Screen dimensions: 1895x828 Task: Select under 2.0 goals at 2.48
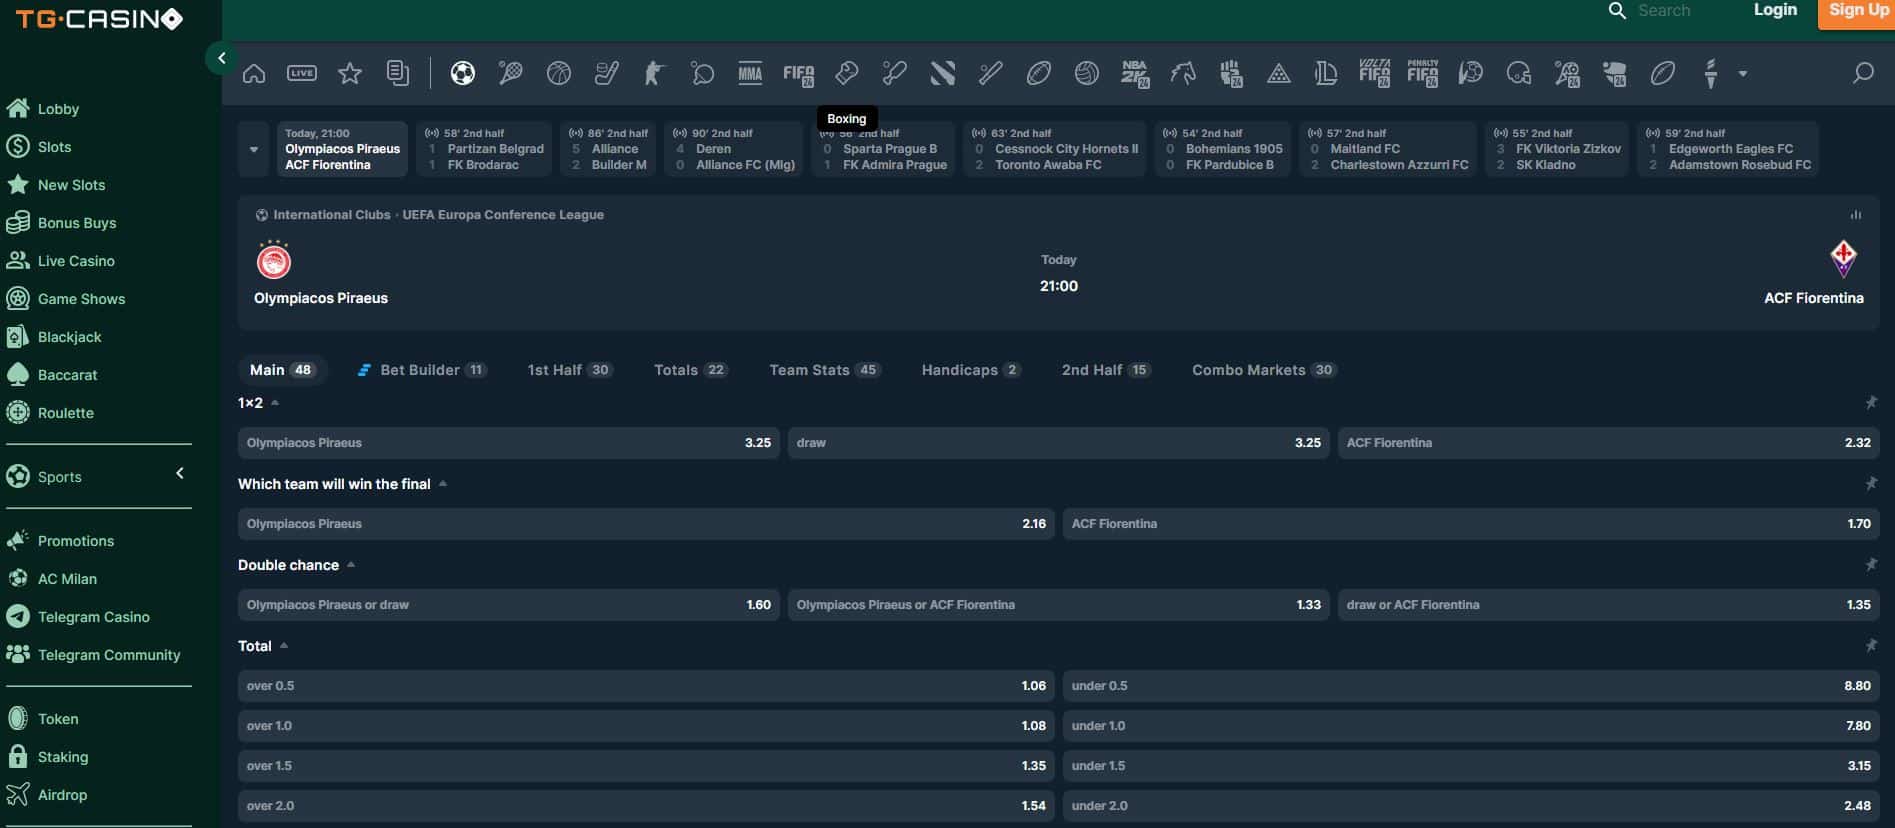click(x=1471, y=806)
